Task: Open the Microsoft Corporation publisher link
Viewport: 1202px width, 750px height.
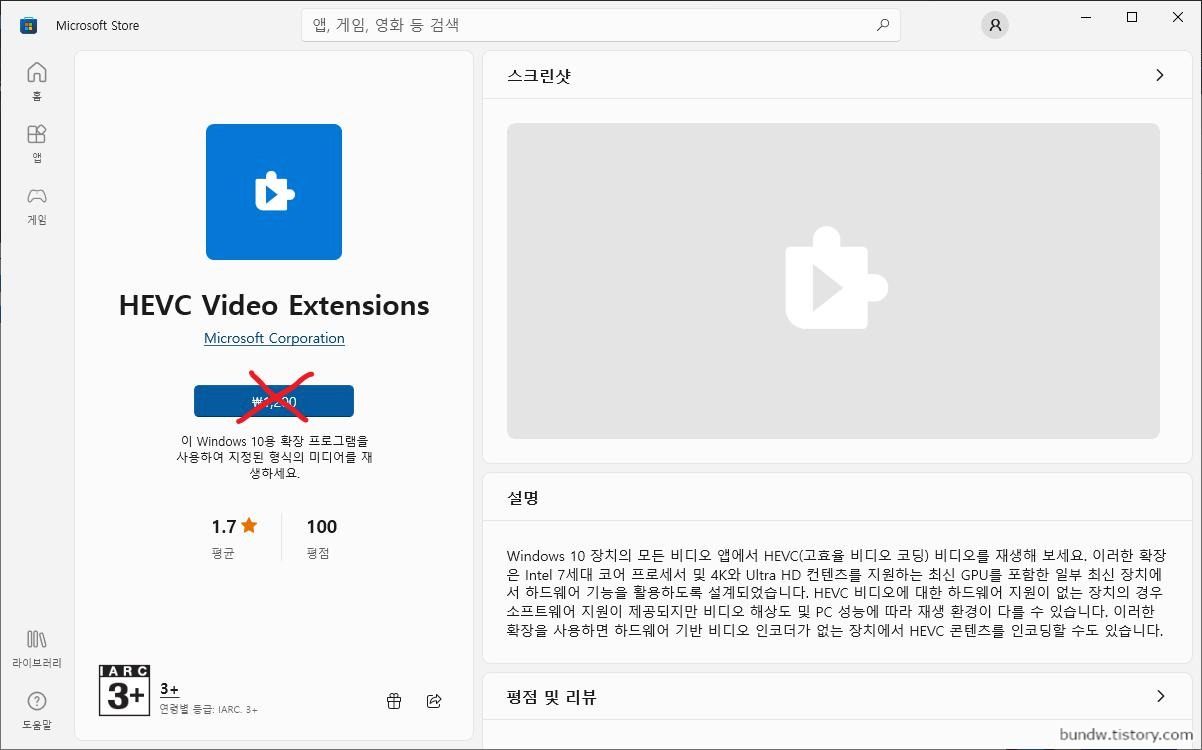Action: [274, 338]
